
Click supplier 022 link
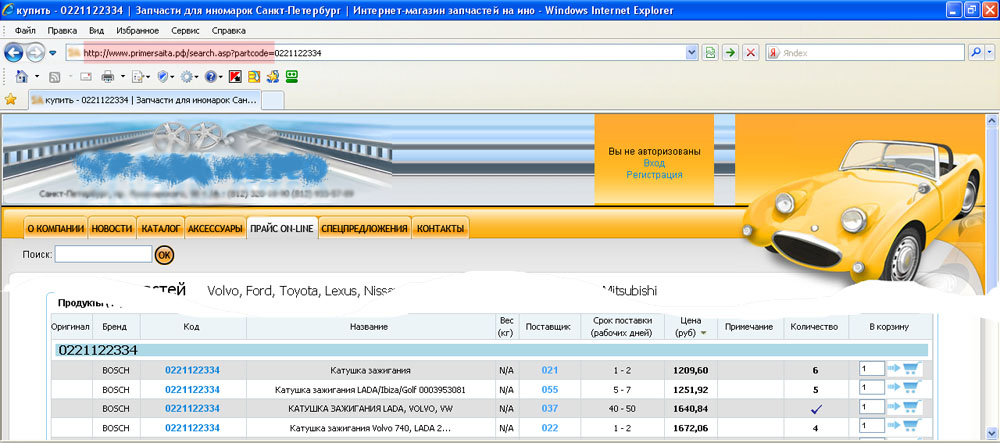[x=550, y=428]
